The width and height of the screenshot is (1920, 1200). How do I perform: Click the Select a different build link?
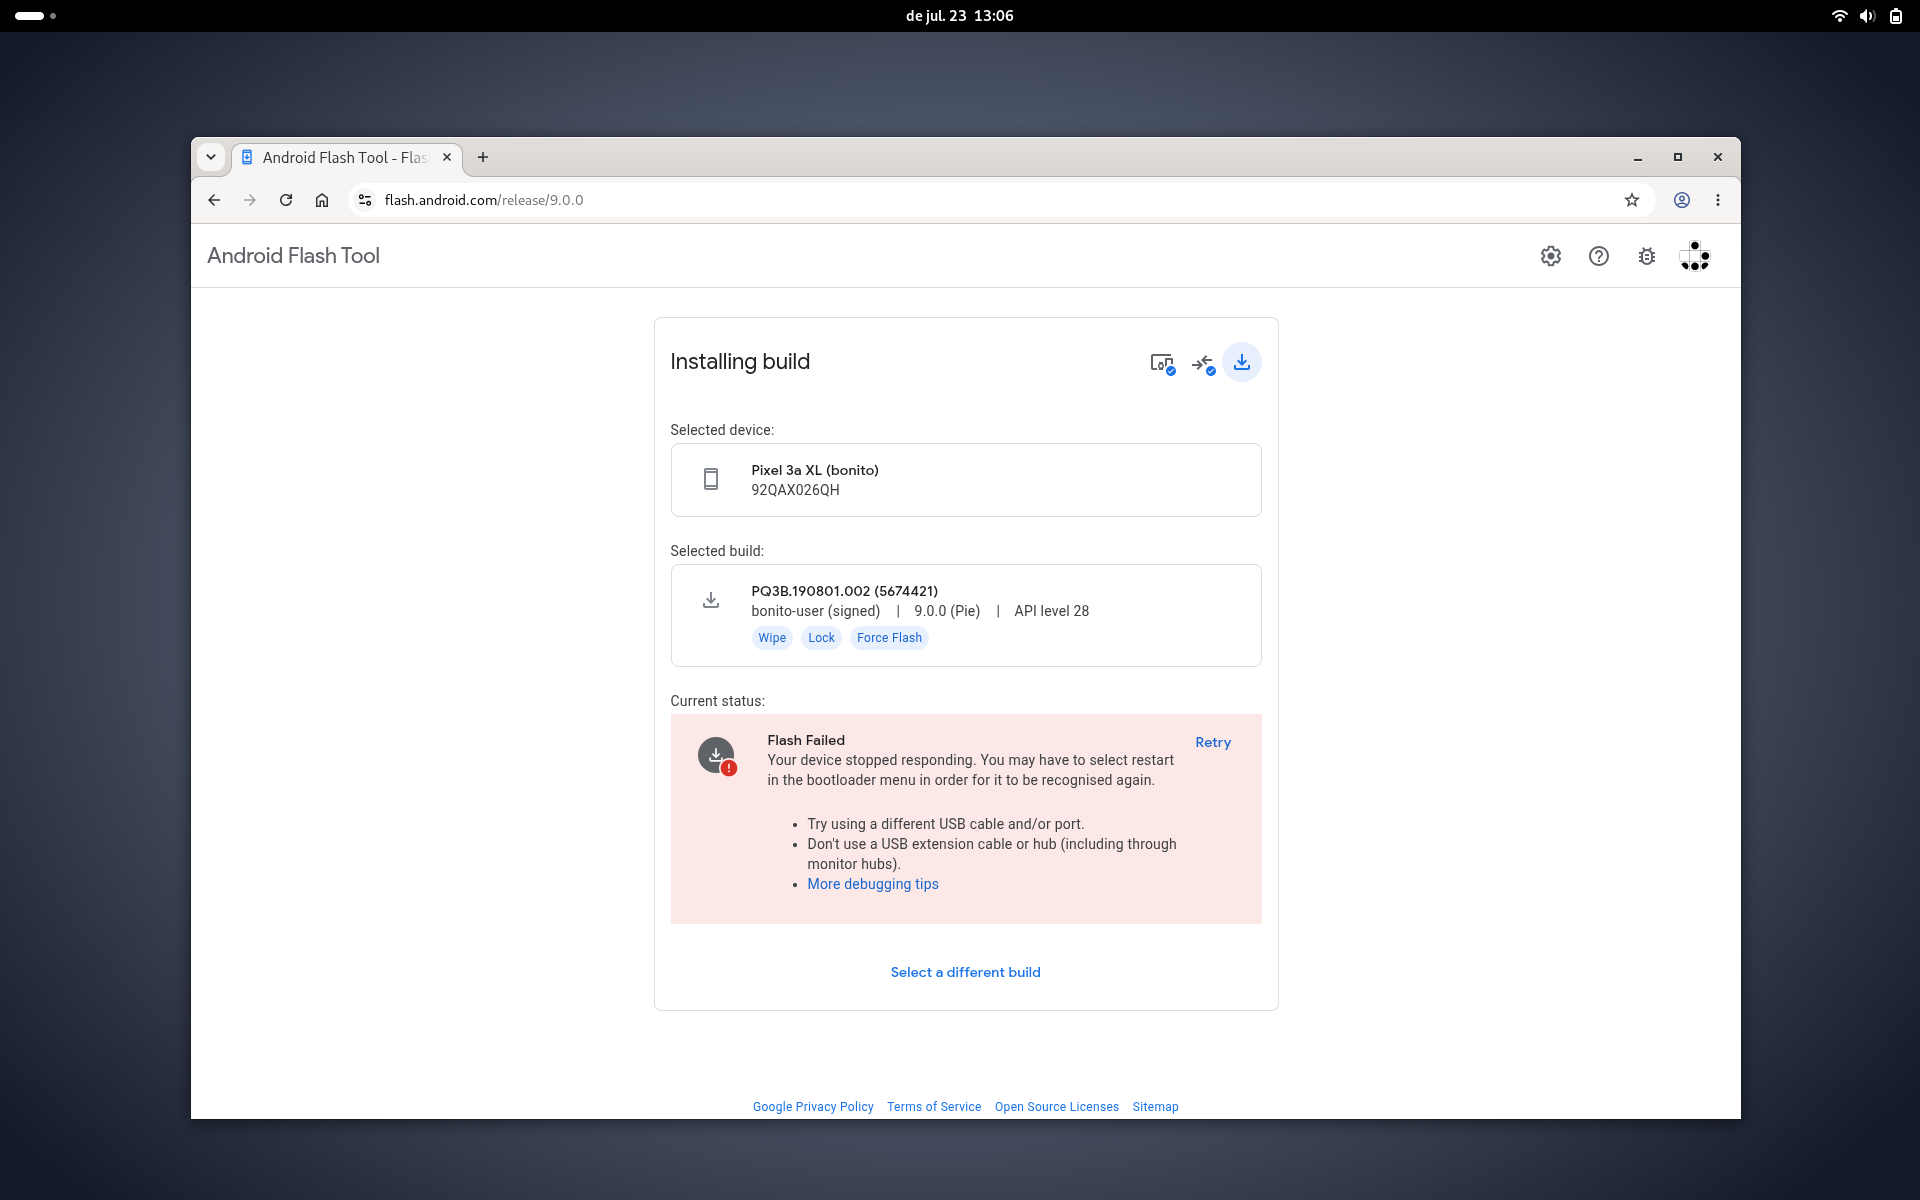point(966,972)
